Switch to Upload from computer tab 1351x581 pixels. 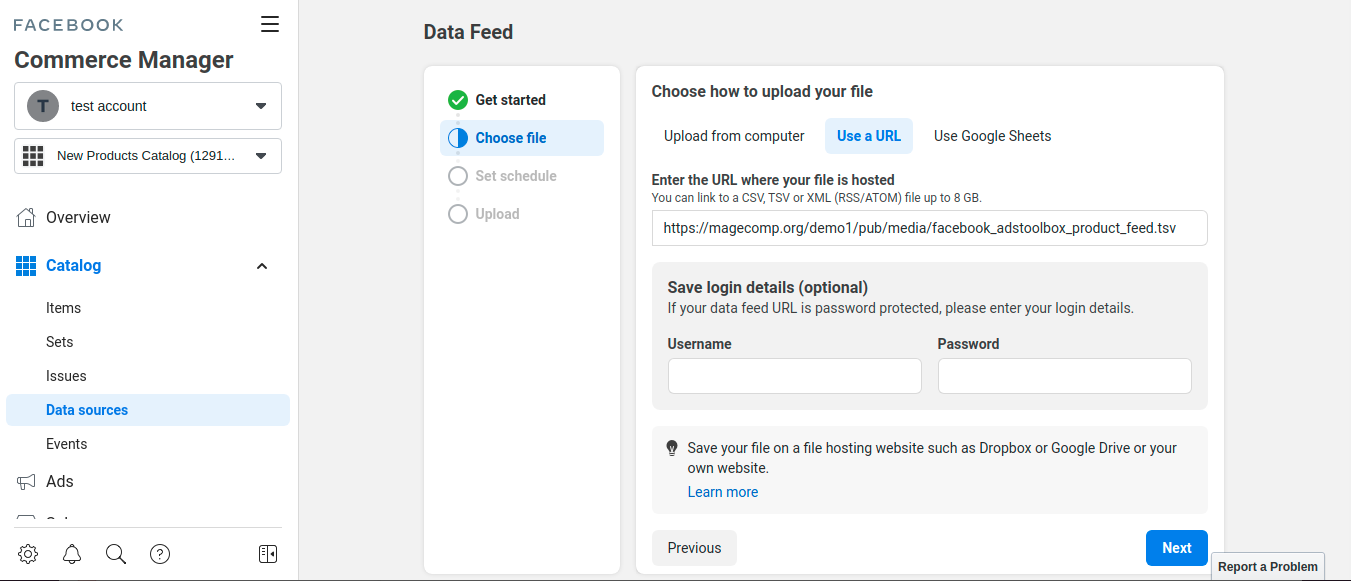[734, 136]
